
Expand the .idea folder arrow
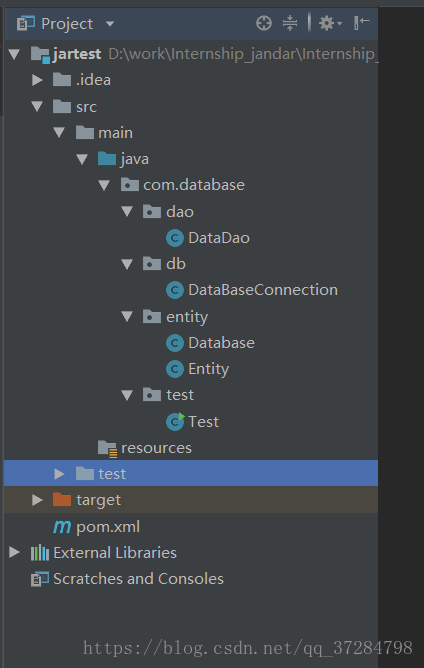pyautogui.click(x=37, y=80)
